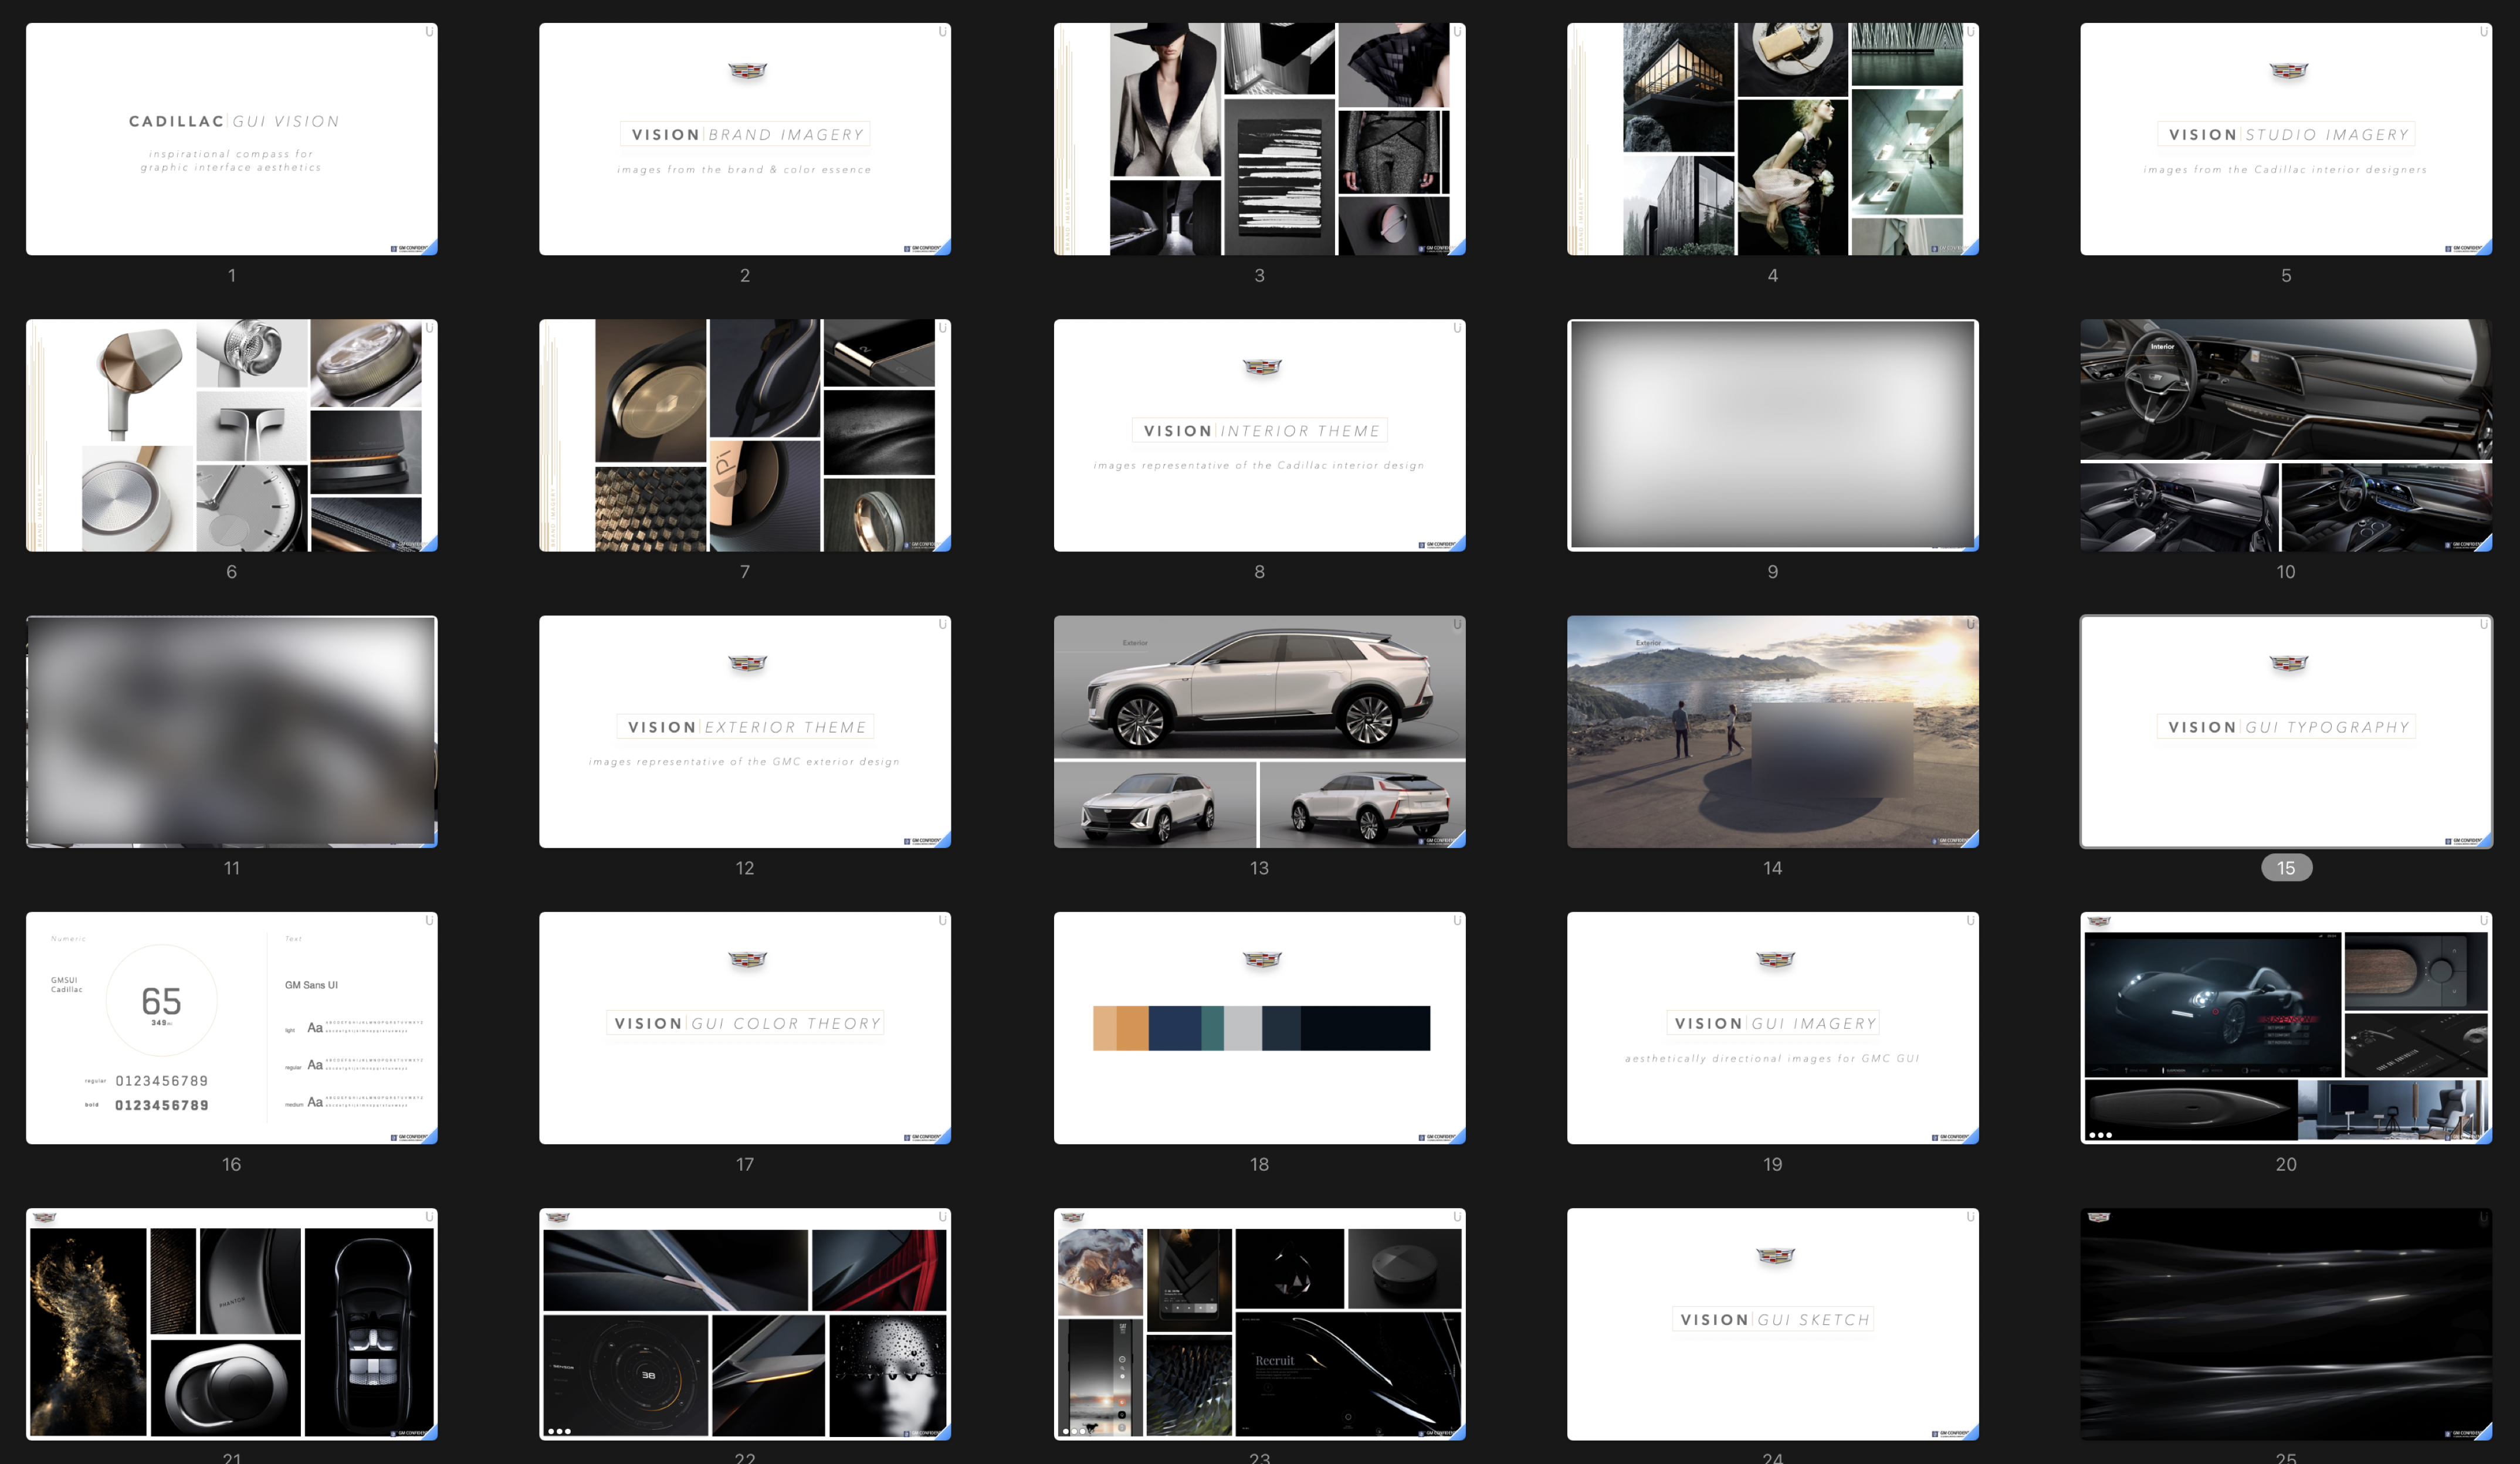Select the black wavy texture slide 25
This screenshot has width=2520, height=1464.
click(2285, 1323)
